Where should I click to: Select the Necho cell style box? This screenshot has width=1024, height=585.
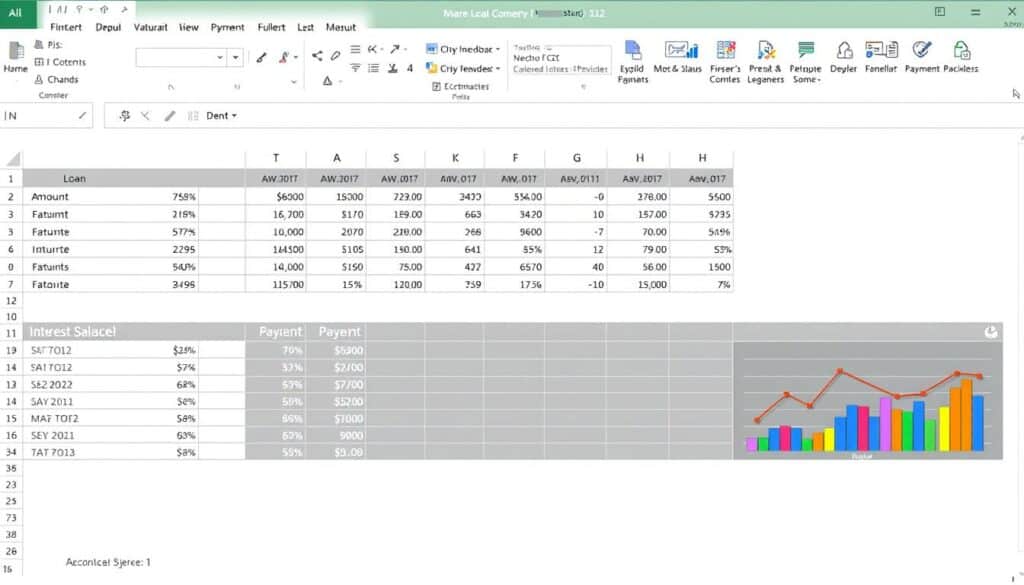[560, 60]
